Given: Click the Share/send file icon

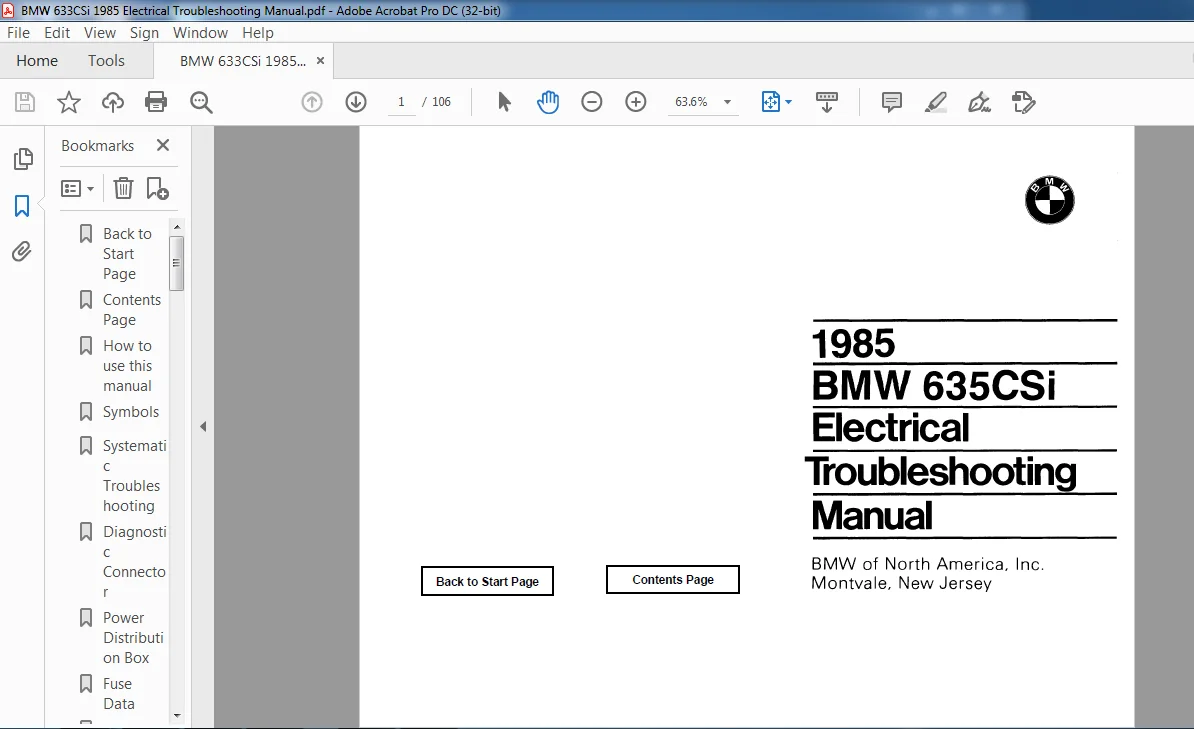Looking at the screenshot, I should (1023, 102).
